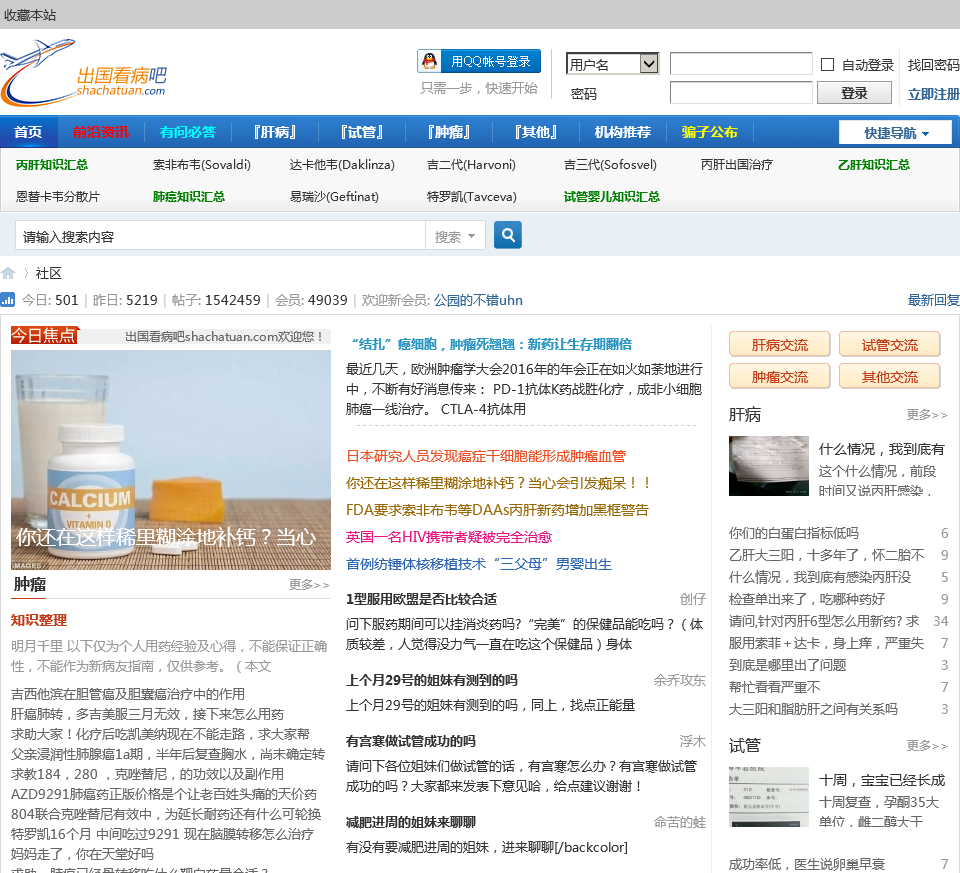Click 社区 breadcrumb link
The image size is (960, 873).
(x=48, y=273)
